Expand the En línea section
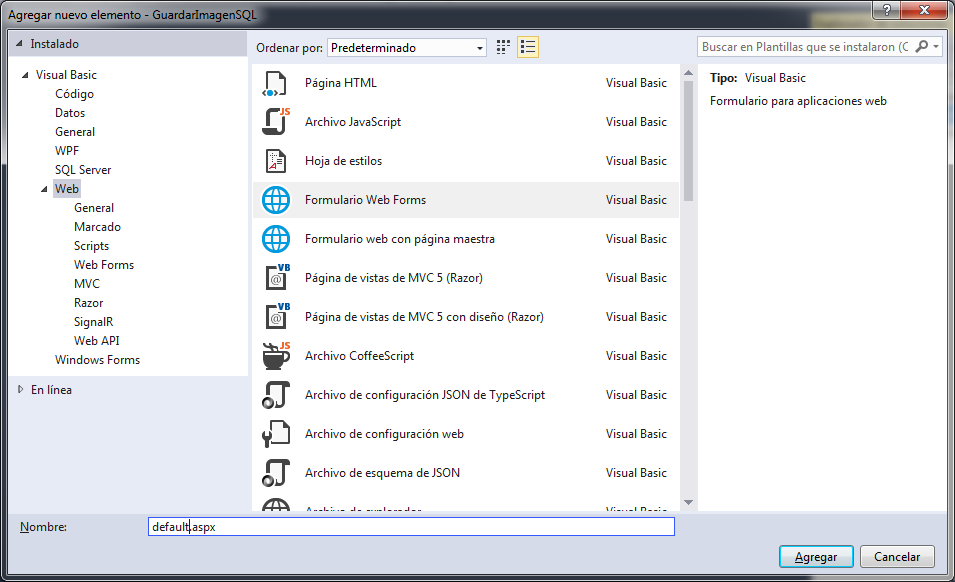This screenshot has height=582, width=955. pyautogui.click(x=21, y=390)
